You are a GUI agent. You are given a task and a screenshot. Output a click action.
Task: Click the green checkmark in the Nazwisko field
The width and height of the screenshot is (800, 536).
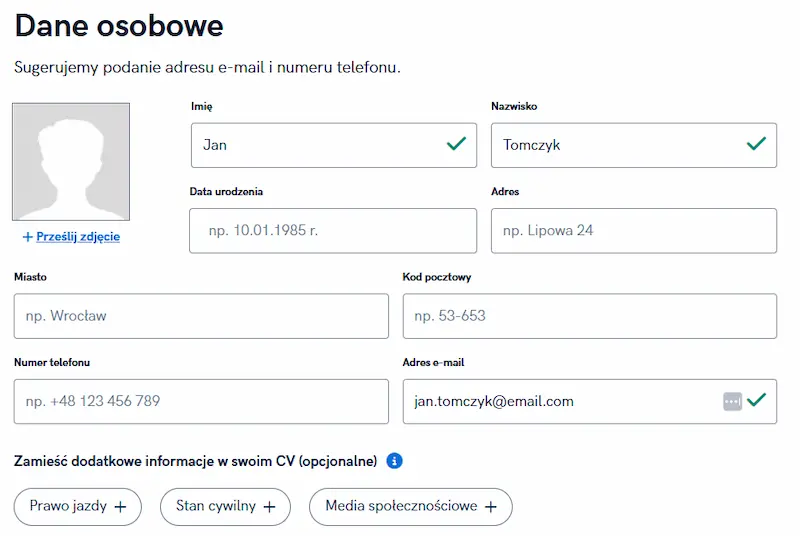click(x=756, y=144)
